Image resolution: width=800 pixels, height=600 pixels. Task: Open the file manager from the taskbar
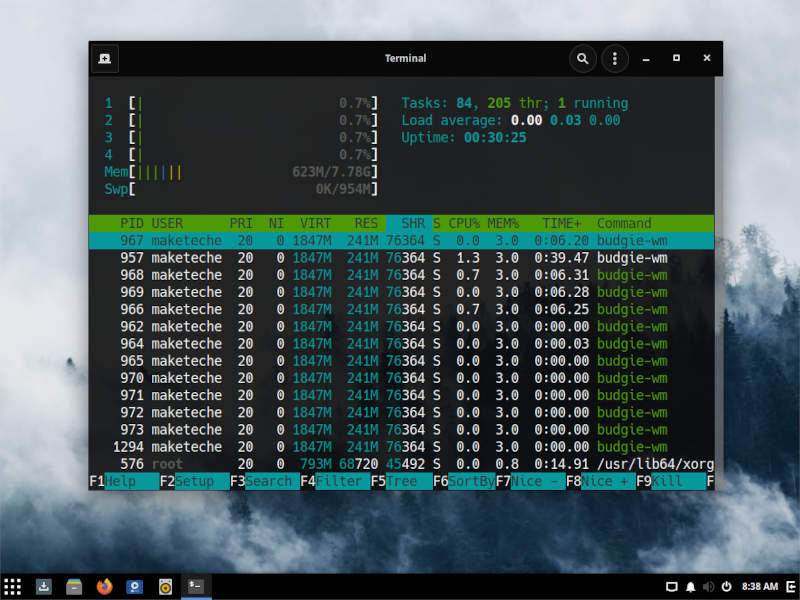pyautogui.click(x=73, y=587)
